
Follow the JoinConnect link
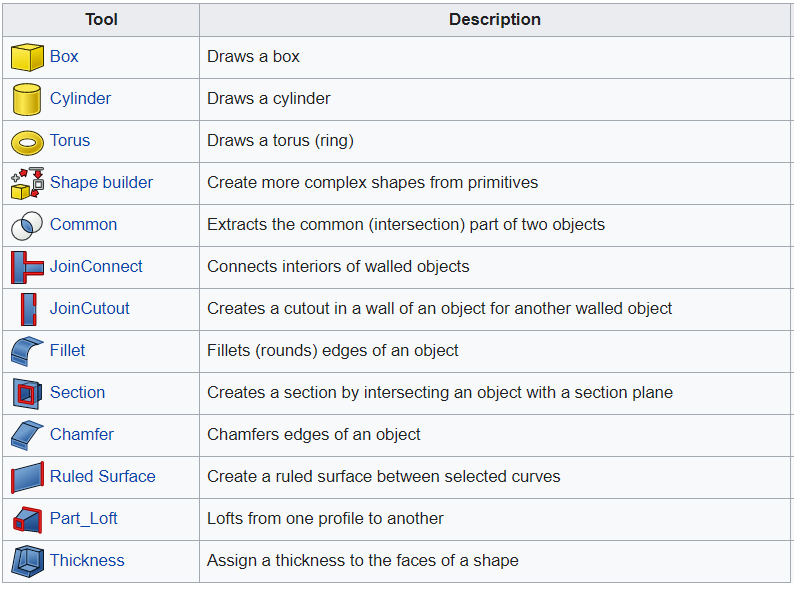pos(96,267)
